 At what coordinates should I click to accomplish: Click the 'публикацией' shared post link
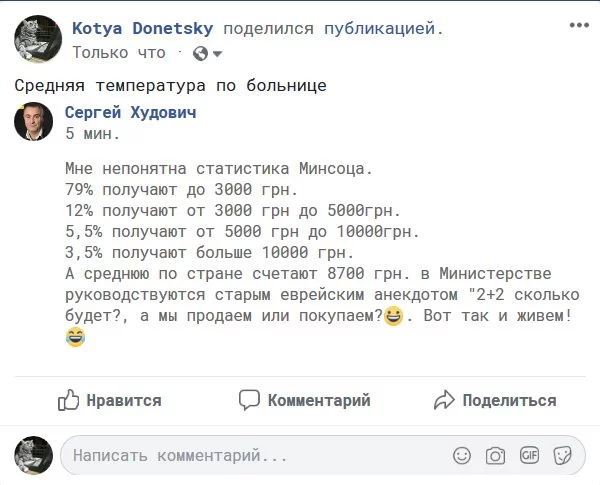click(x=383, y=28)
